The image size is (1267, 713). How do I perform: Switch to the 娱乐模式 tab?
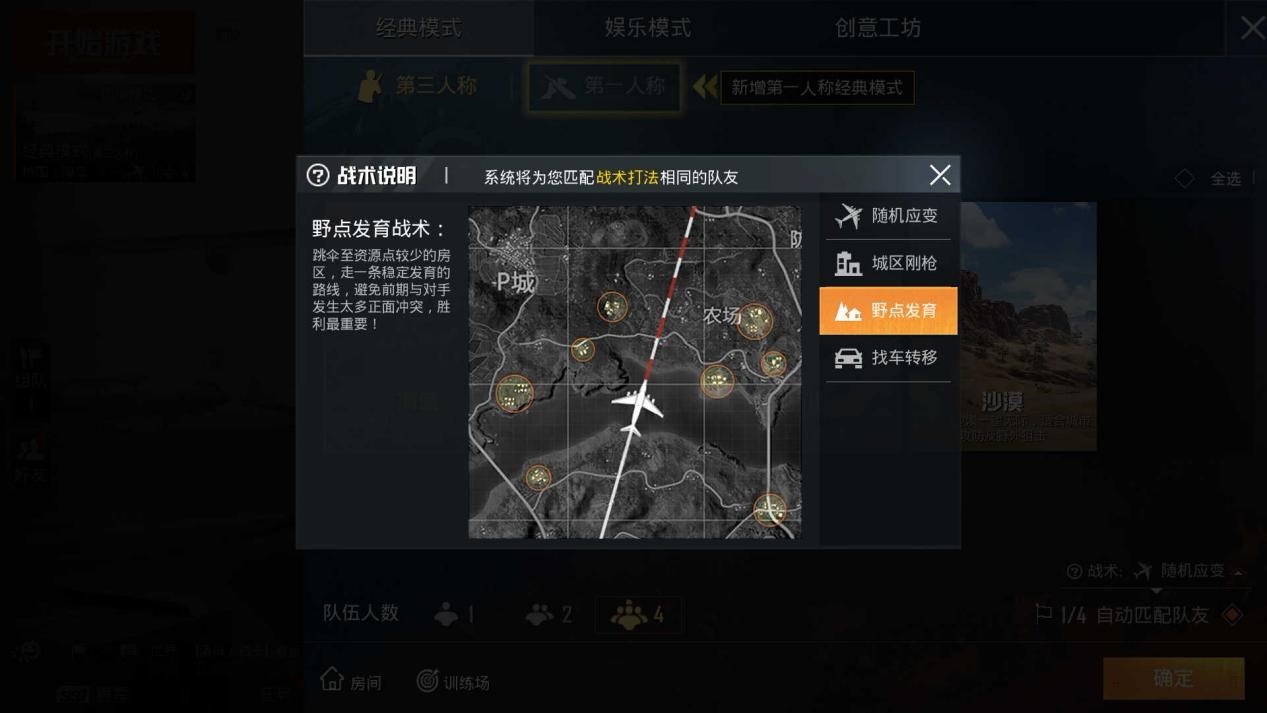pos(648,28)
